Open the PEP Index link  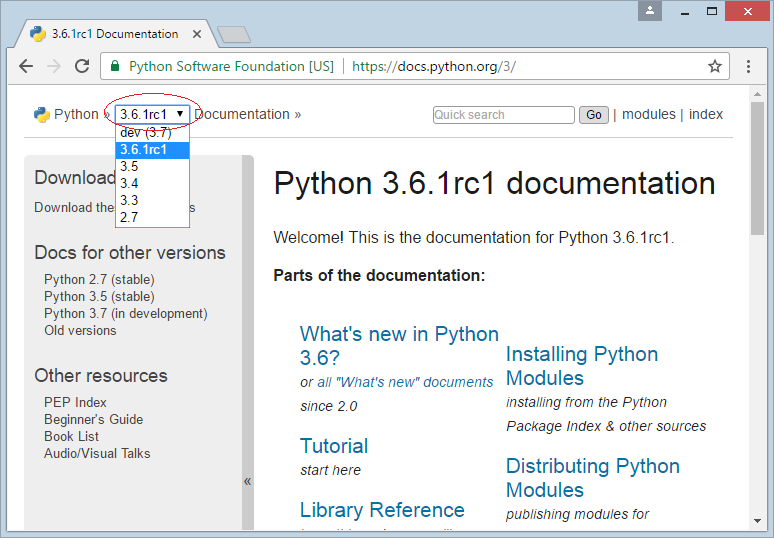(75, 402)
